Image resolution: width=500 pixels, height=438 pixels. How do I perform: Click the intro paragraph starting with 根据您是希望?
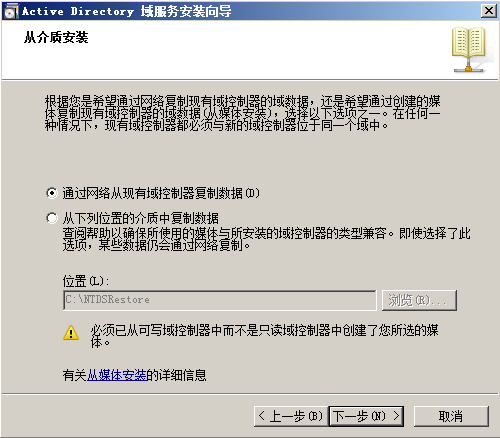point(243,113)
